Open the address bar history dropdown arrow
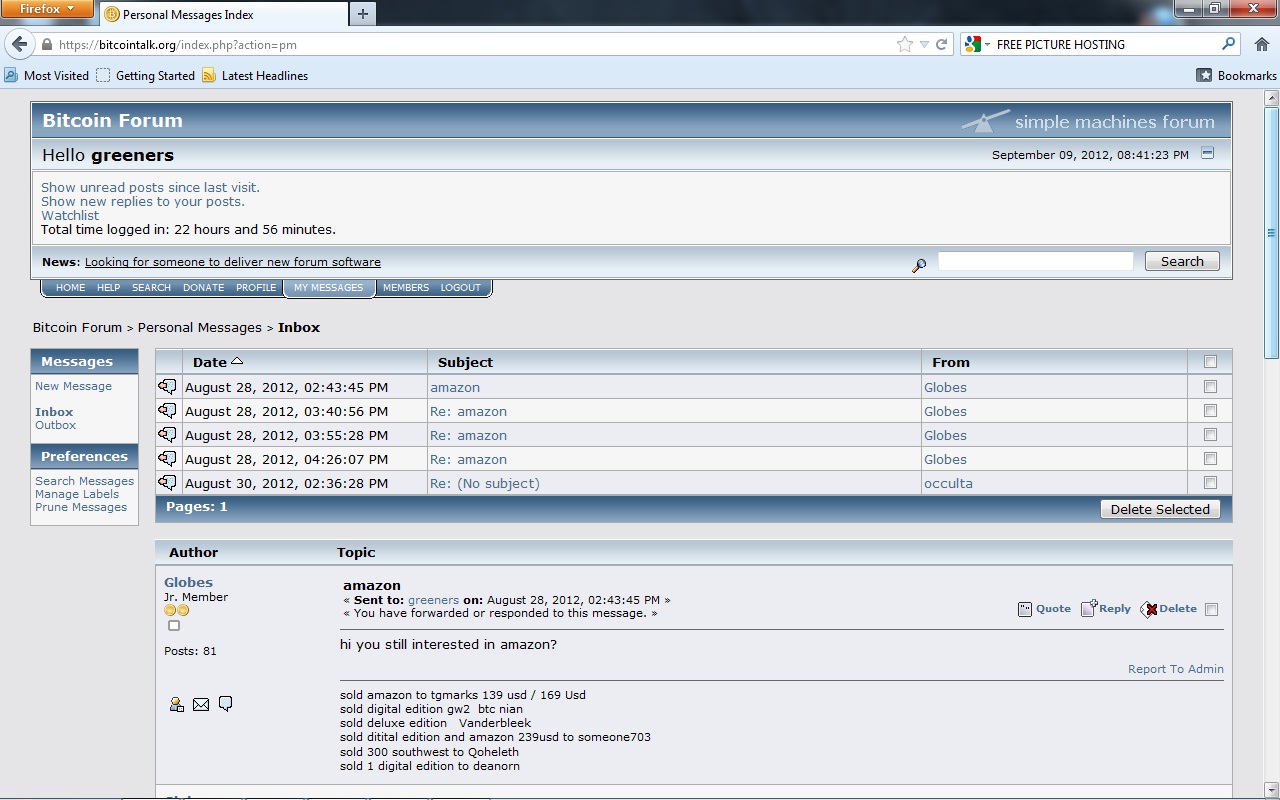Screen dimensions: 1280x800 924,45
